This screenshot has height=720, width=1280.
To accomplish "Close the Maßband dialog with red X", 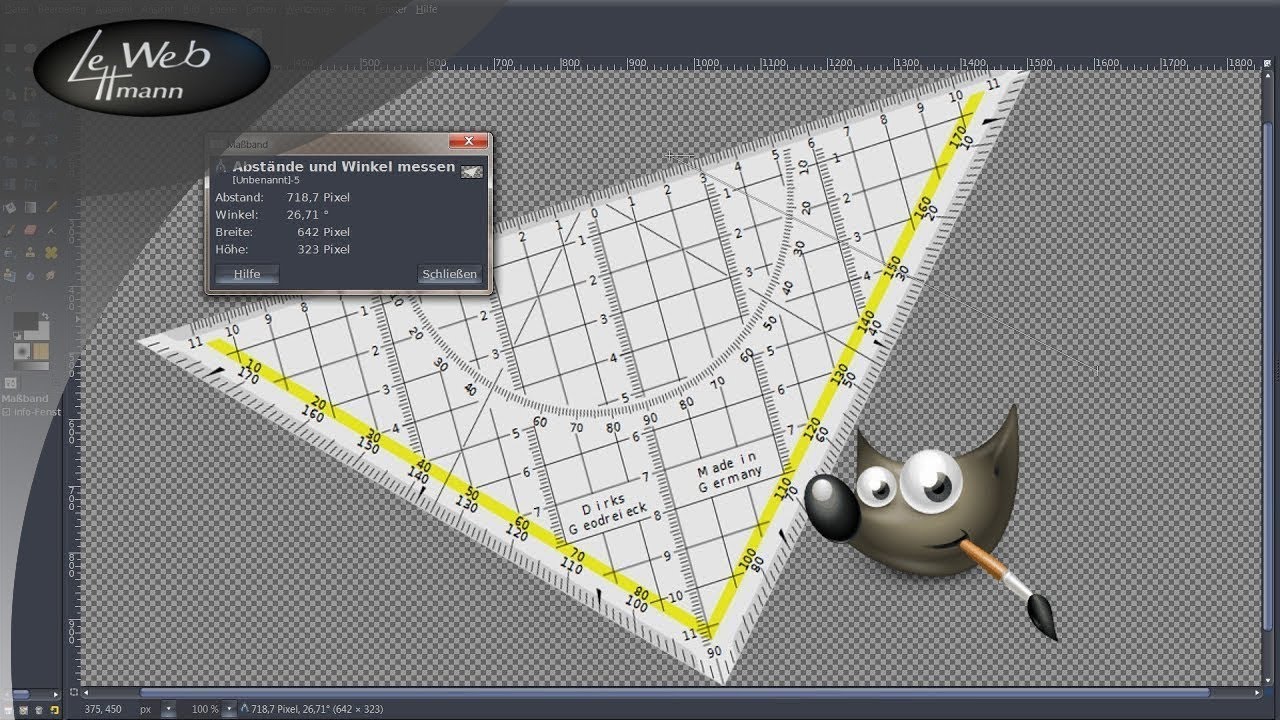I will coord(468,141).
